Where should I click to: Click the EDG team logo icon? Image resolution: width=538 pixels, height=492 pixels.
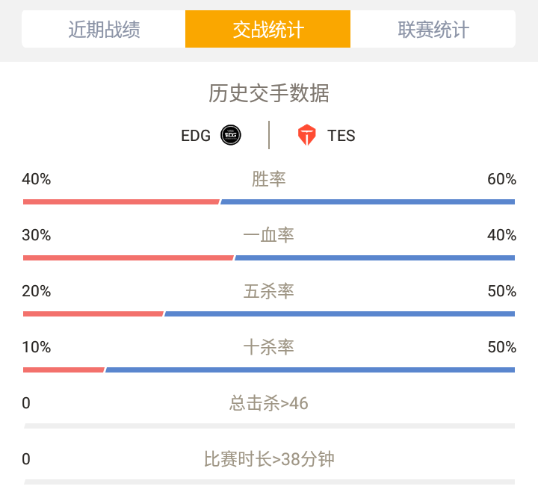(x=231, y=135)
